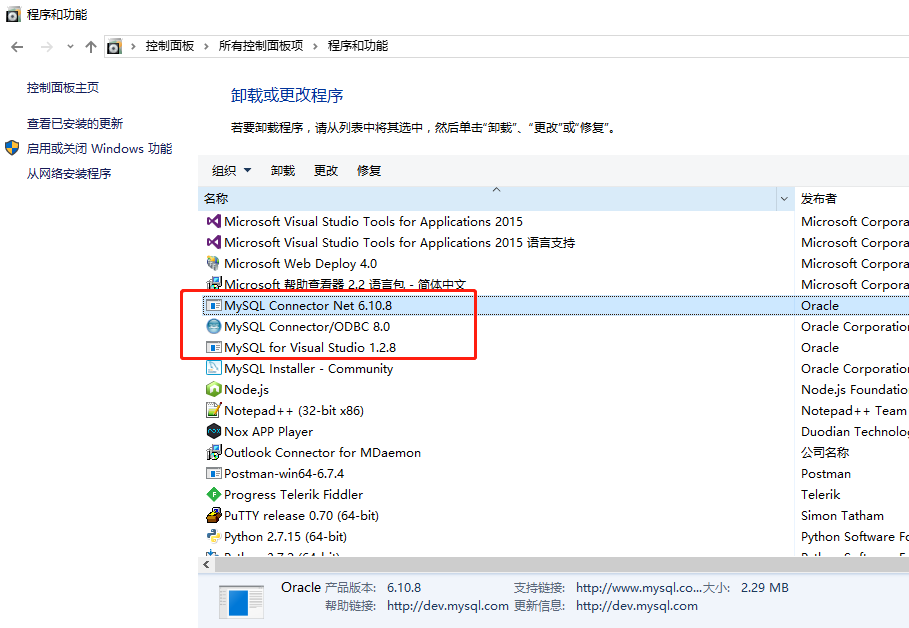Click the Postman-win64-6.7.4 icon
The height and width of the screenshot is (628, 909).
(x=214, y=473)
